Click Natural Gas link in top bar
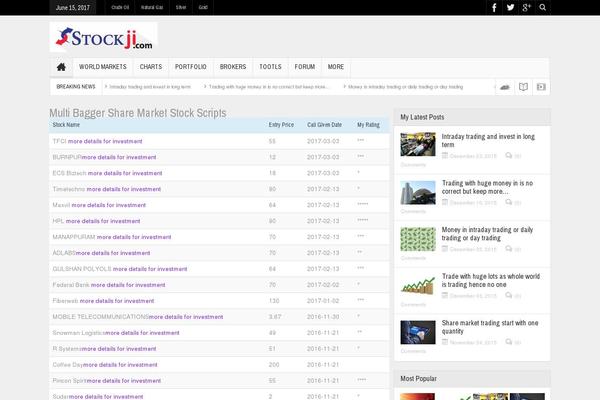 click(x=152, y=7)
